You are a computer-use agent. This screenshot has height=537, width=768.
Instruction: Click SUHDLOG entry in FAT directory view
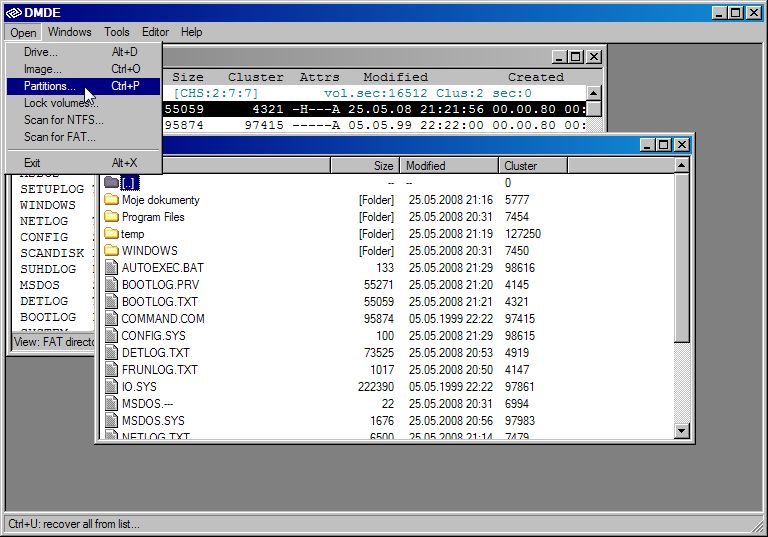(48, 269)
